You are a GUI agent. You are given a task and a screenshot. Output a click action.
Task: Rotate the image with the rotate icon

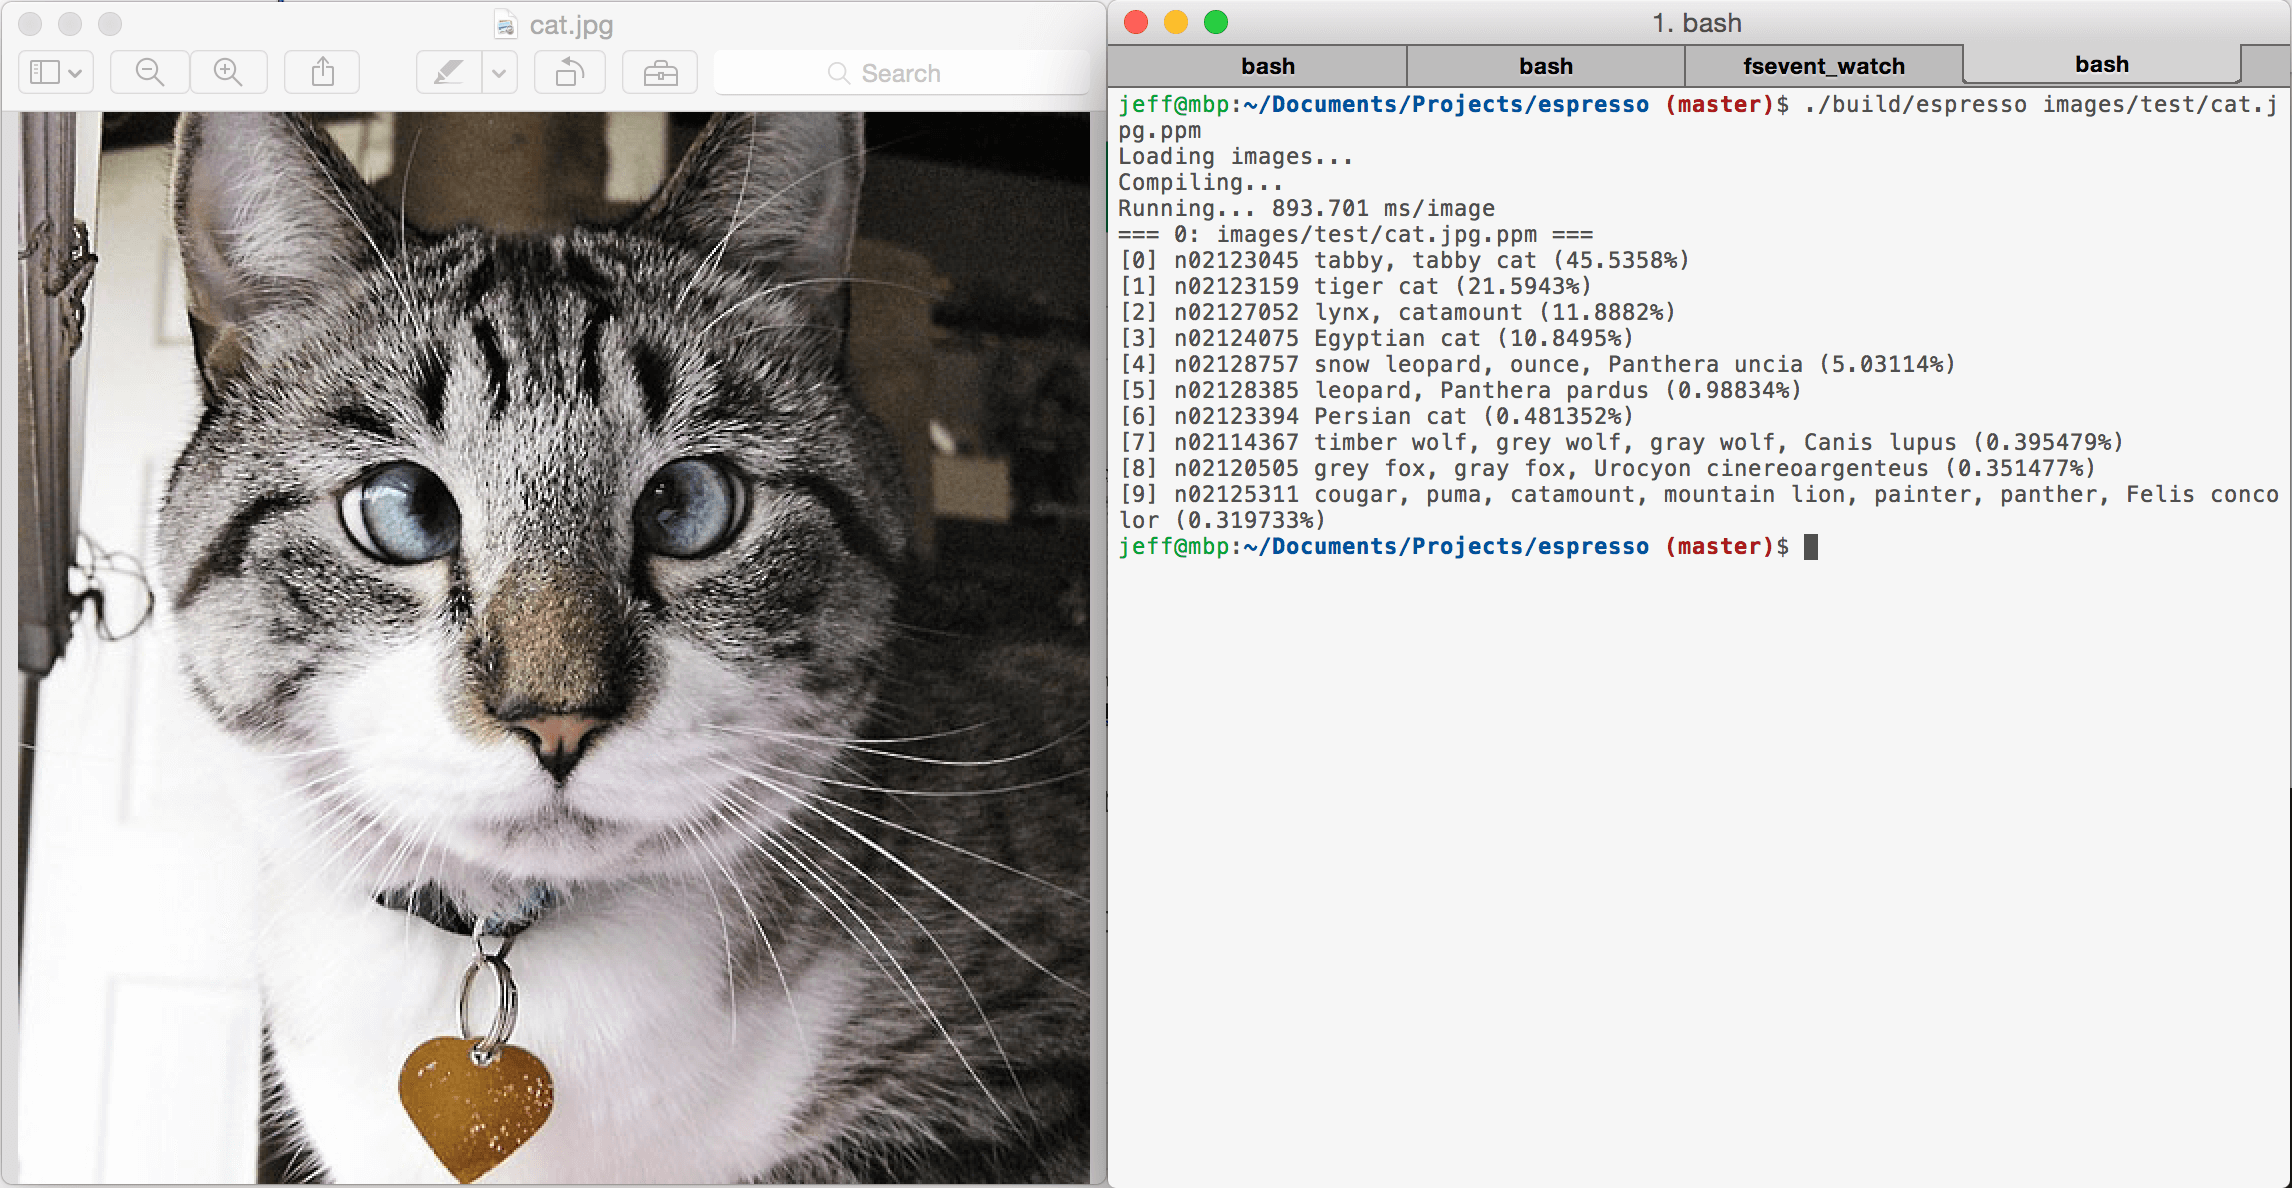click(569, 72)
